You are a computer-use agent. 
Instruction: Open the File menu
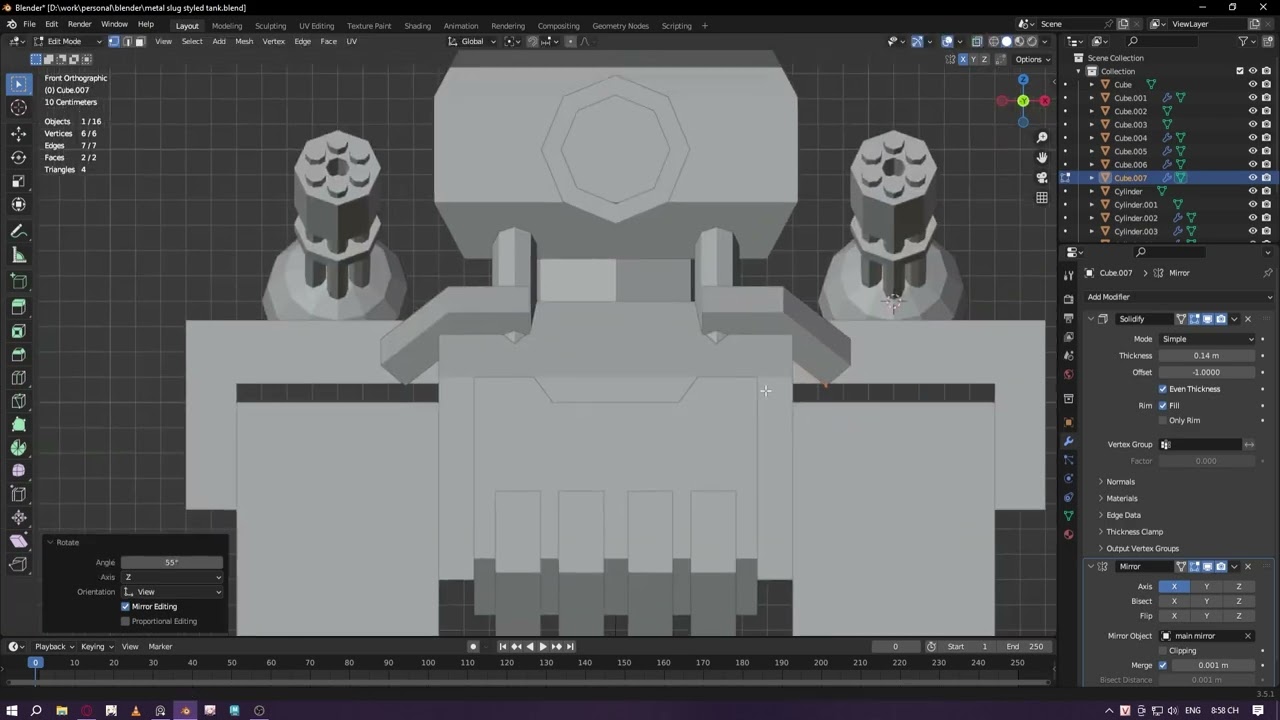coord(30,24)
